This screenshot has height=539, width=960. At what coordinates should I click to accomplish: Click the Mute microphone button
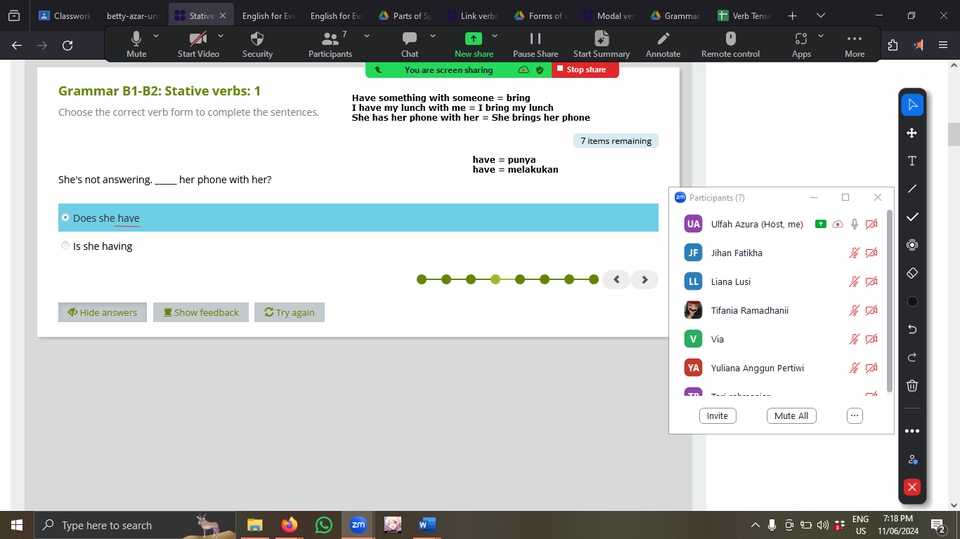(136, 45)
